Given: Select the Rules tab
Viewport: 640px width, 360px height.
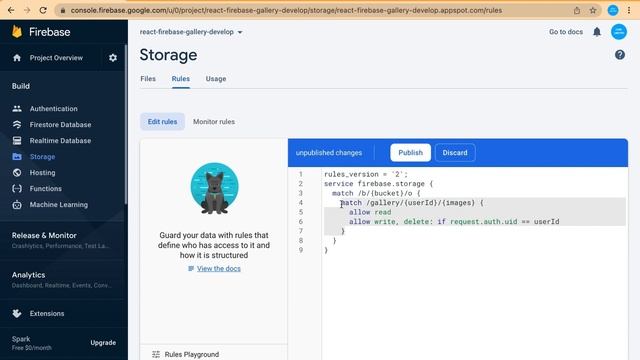Looking at the screenshot, I should click(x=180, y=79).
